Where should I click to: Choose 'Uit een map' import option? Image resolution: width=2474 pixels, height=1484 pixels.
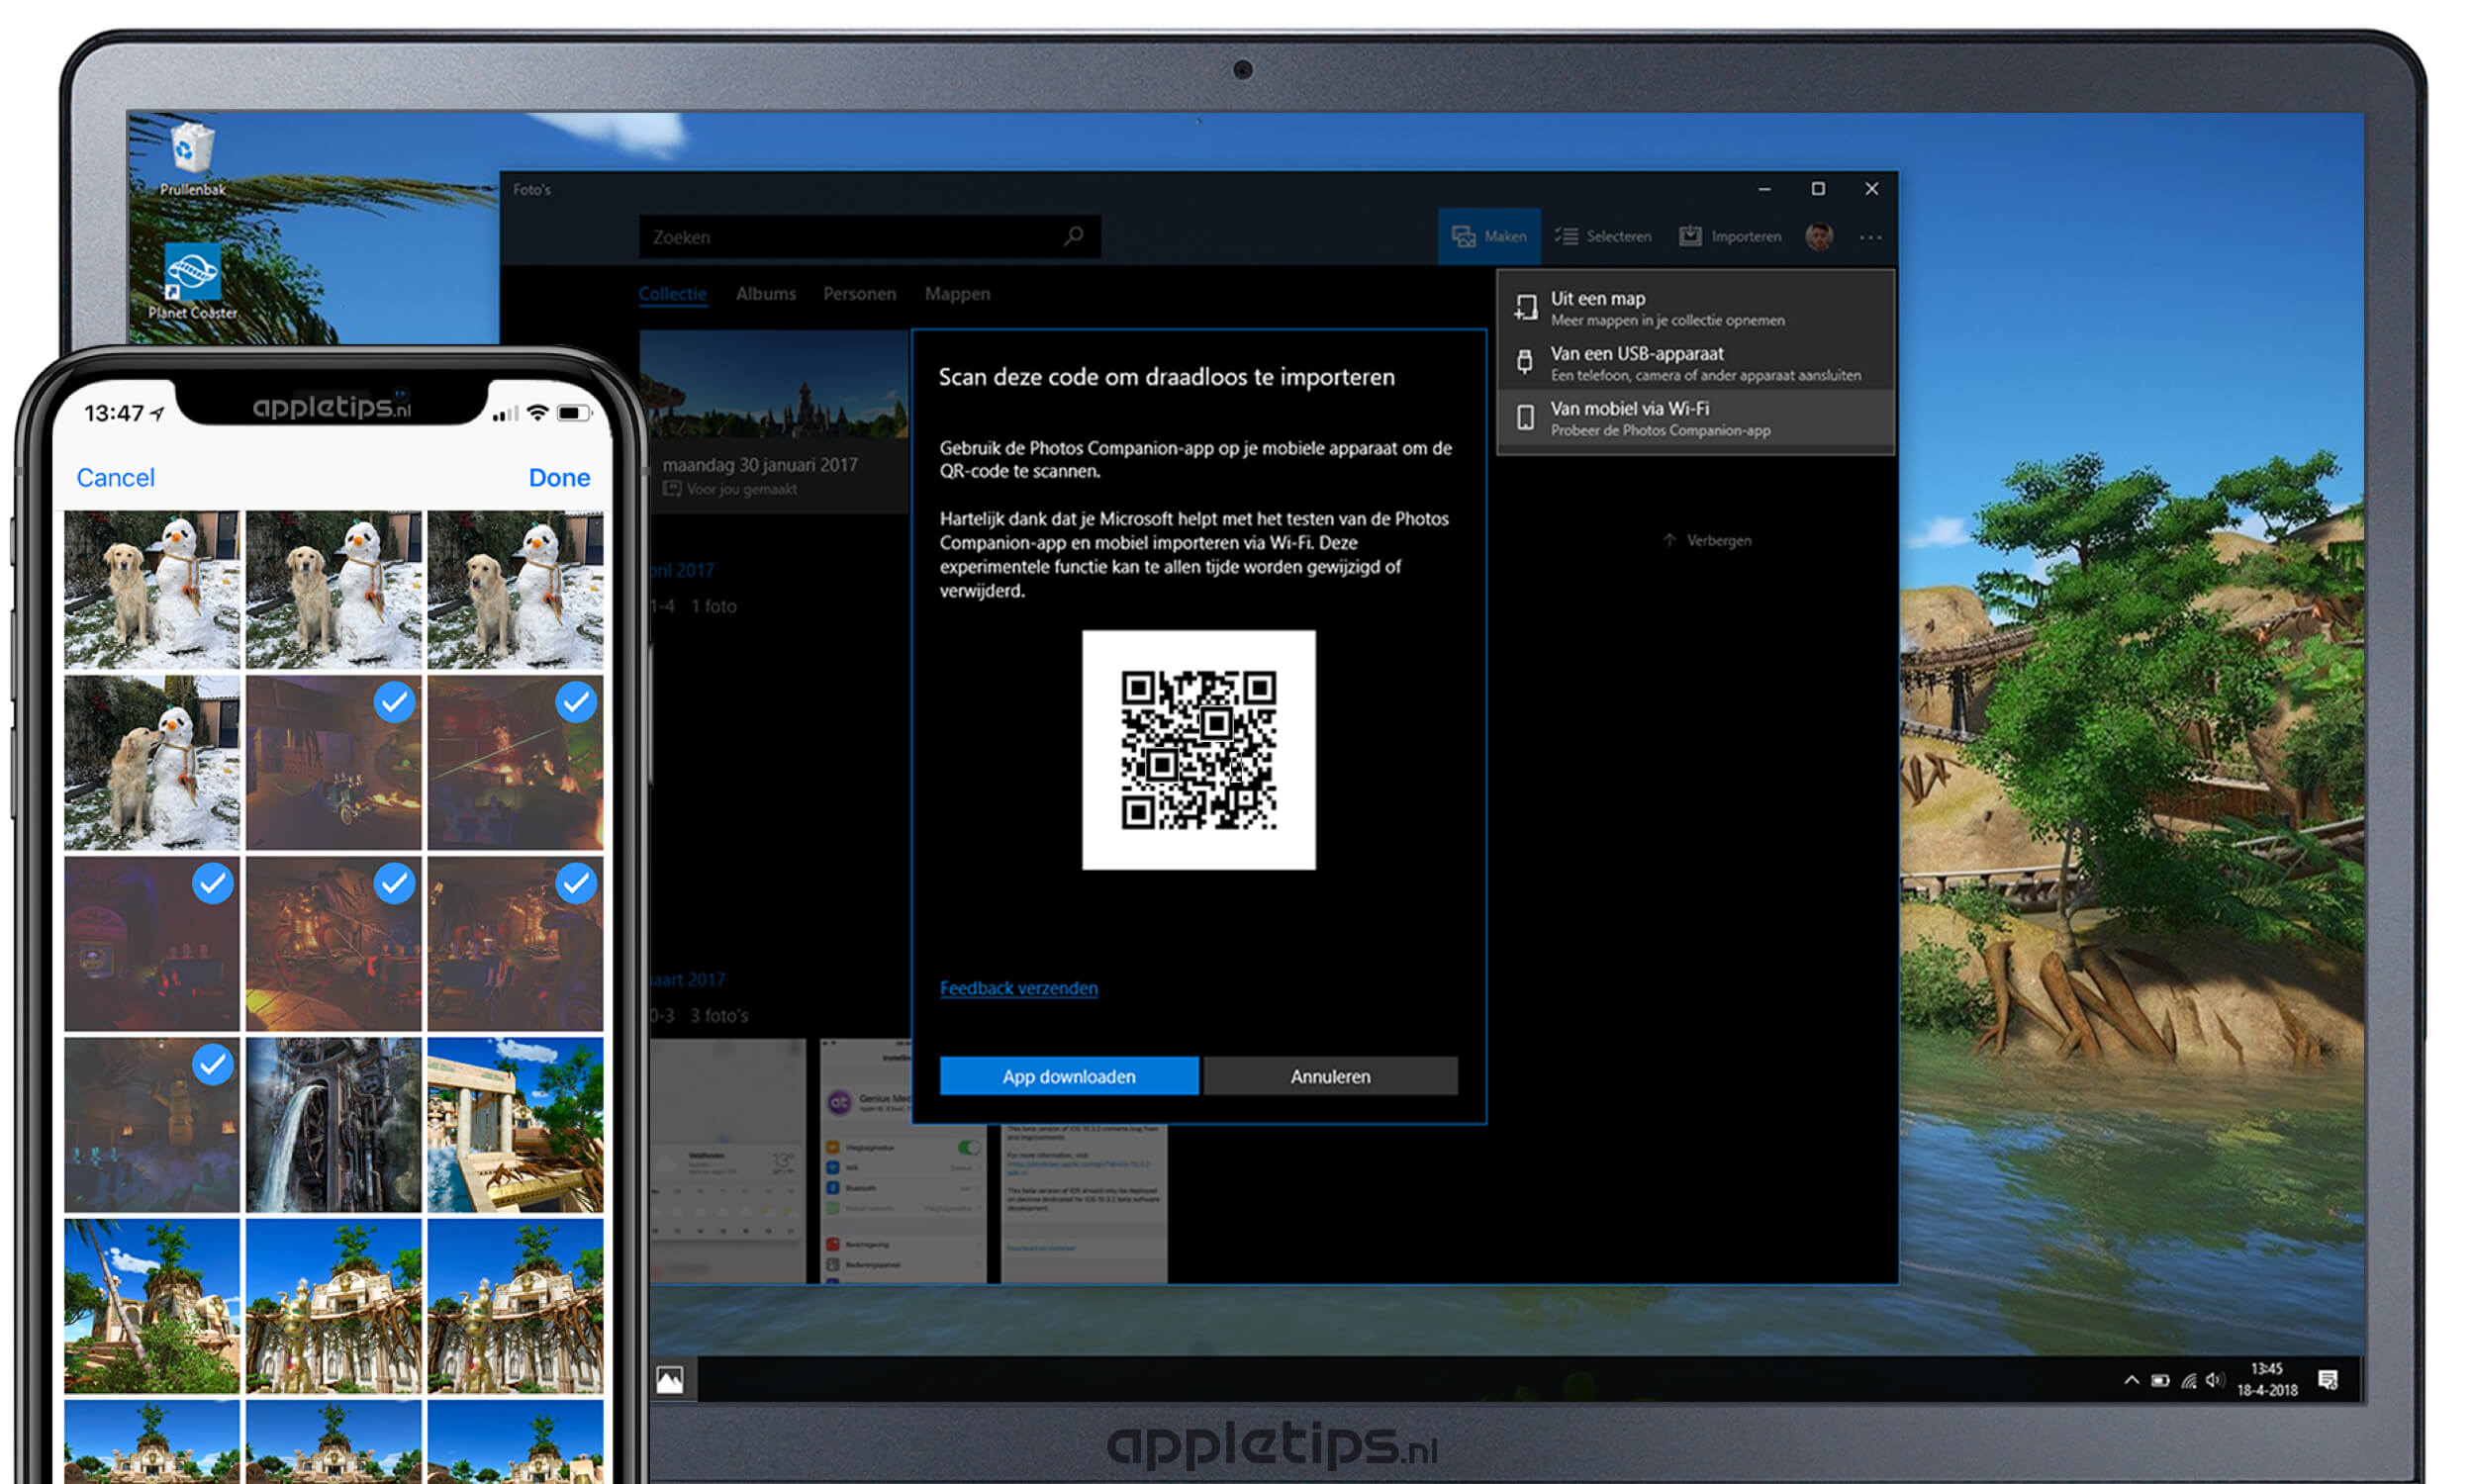(x=1695, y=308)
